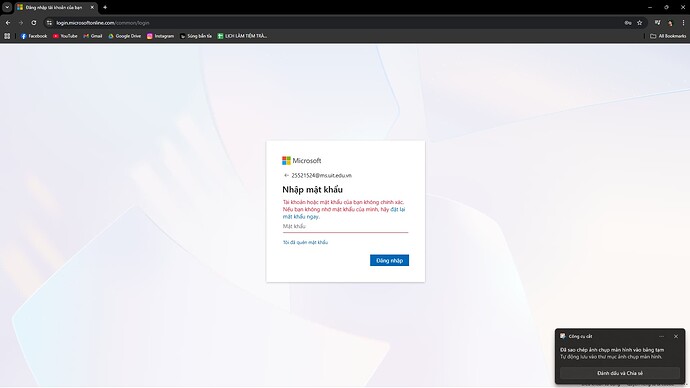Click the Đăng nhập sign-in button

coord(389,260)
